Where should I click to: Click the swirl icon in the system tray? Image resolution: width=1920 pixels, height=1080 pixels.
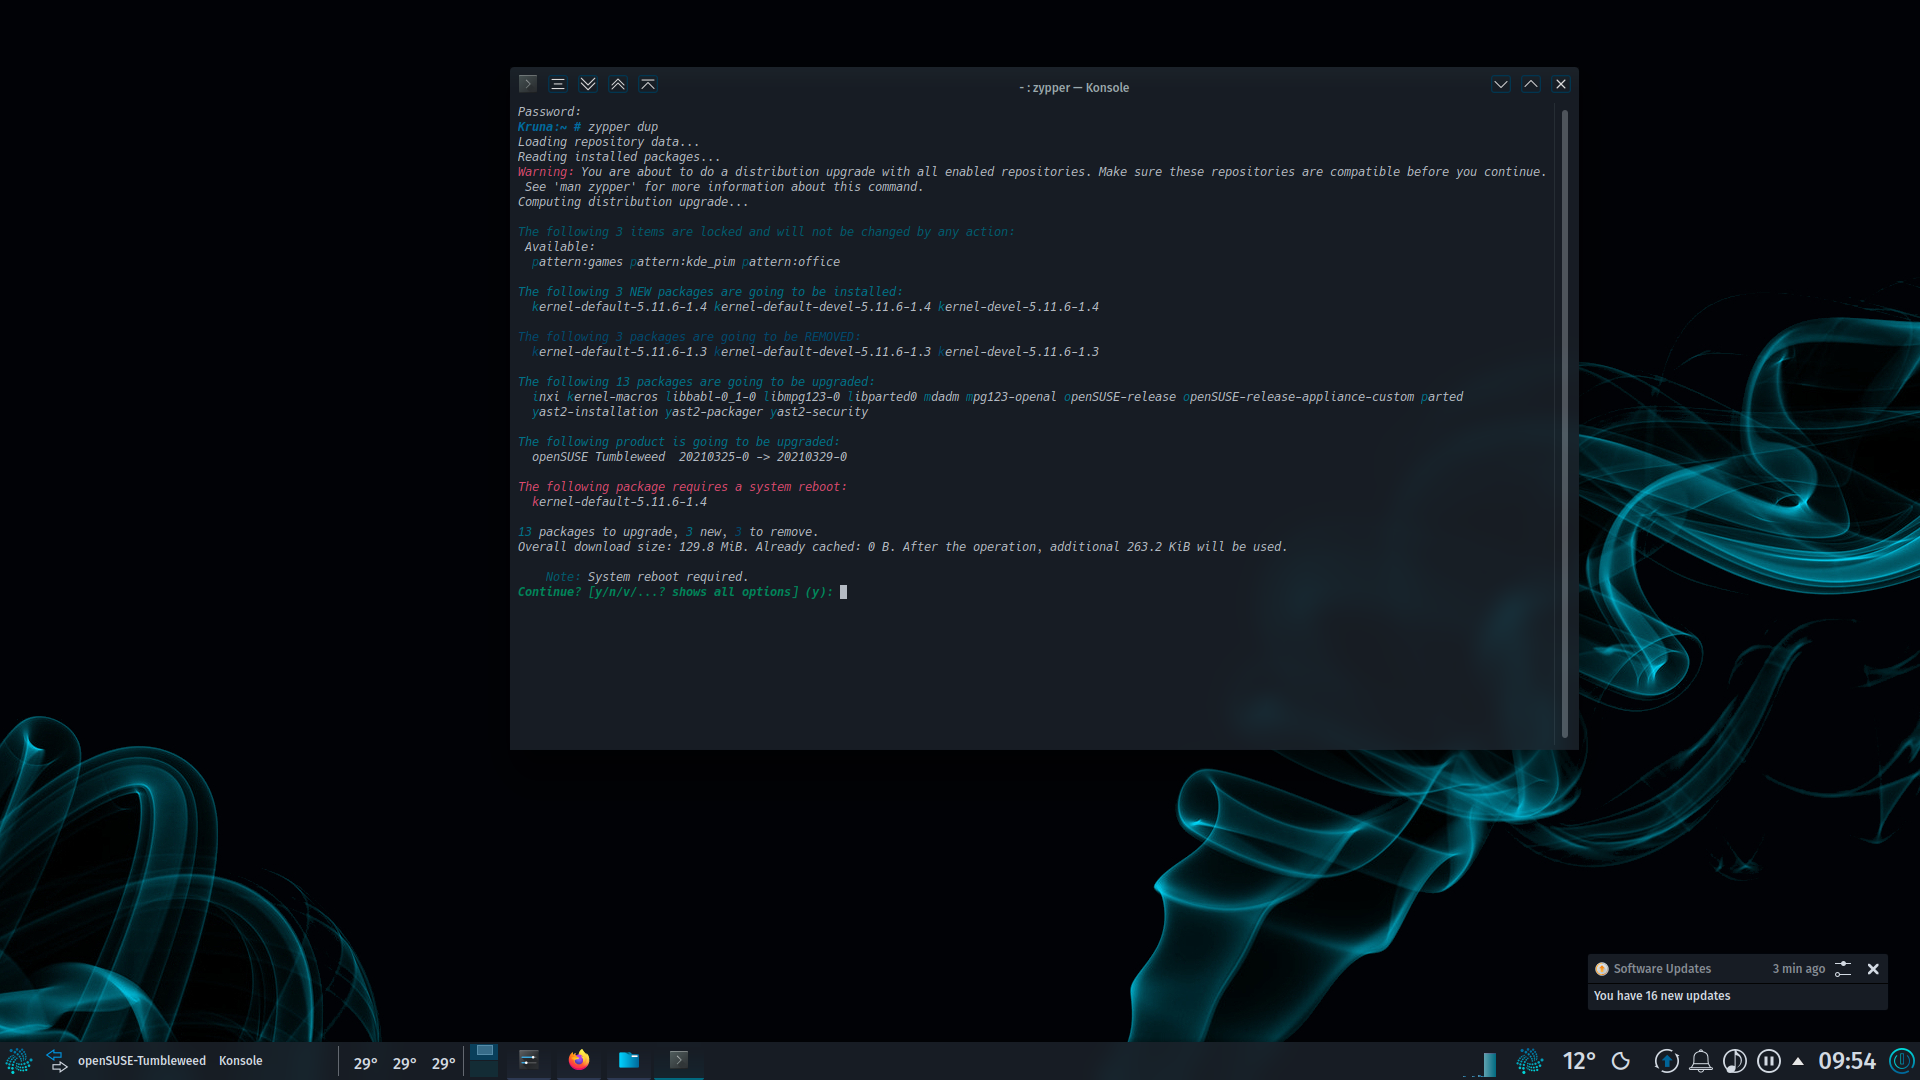1529,1061
